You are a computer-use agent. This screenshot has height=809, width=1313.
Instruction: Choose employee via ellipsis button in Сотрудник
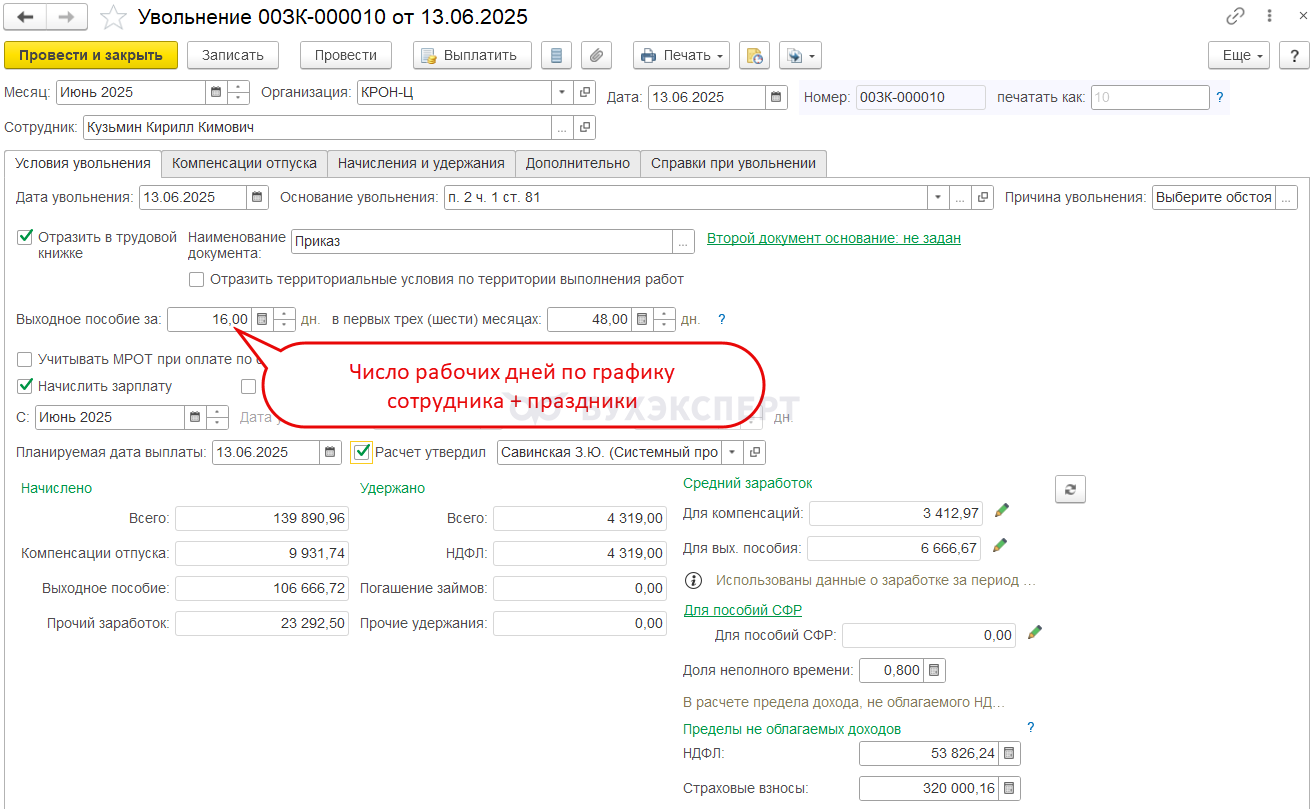point(563,127)
